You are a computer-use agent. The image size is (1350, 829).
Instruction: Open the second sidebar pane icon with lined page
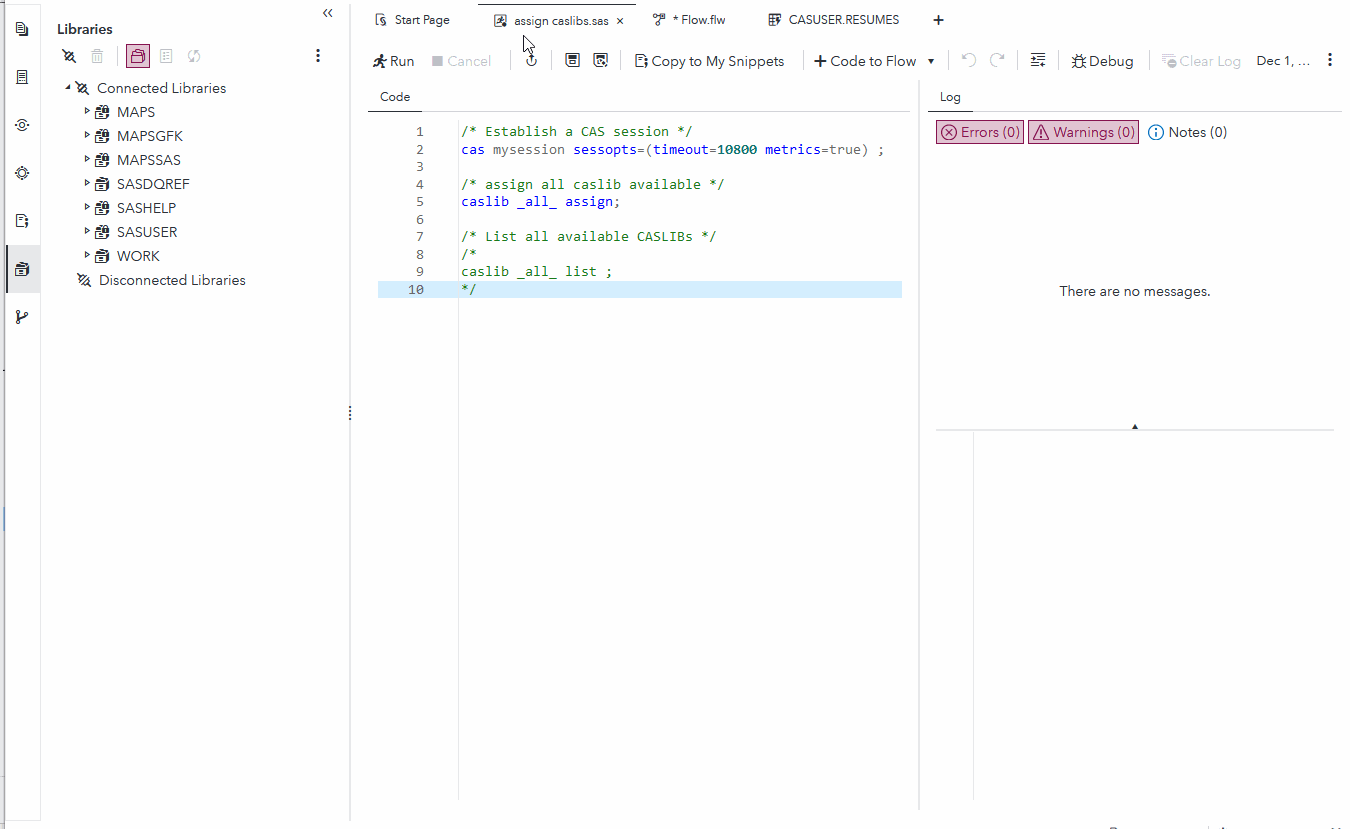[x=22, y=77]
